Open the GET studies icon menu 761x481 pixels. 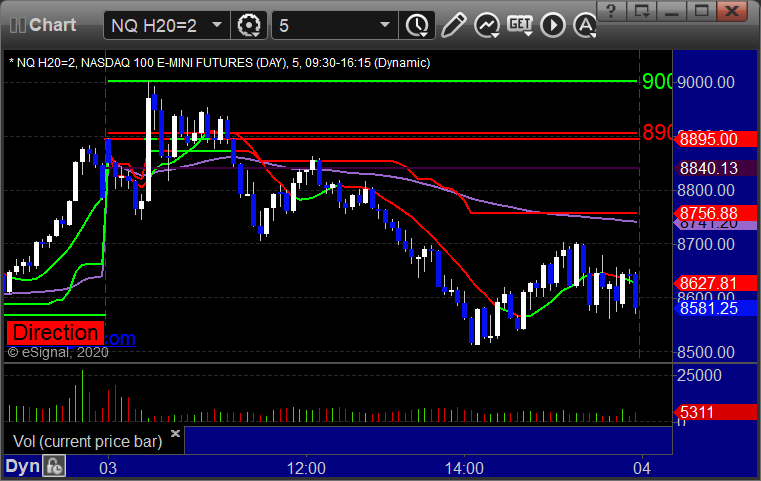pos(520,25)
